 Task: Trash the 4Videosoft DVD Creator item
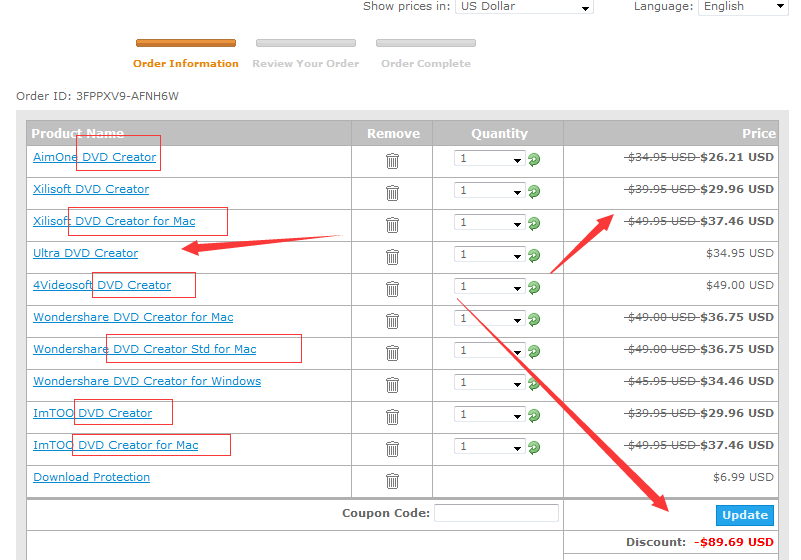coord(392,289)
